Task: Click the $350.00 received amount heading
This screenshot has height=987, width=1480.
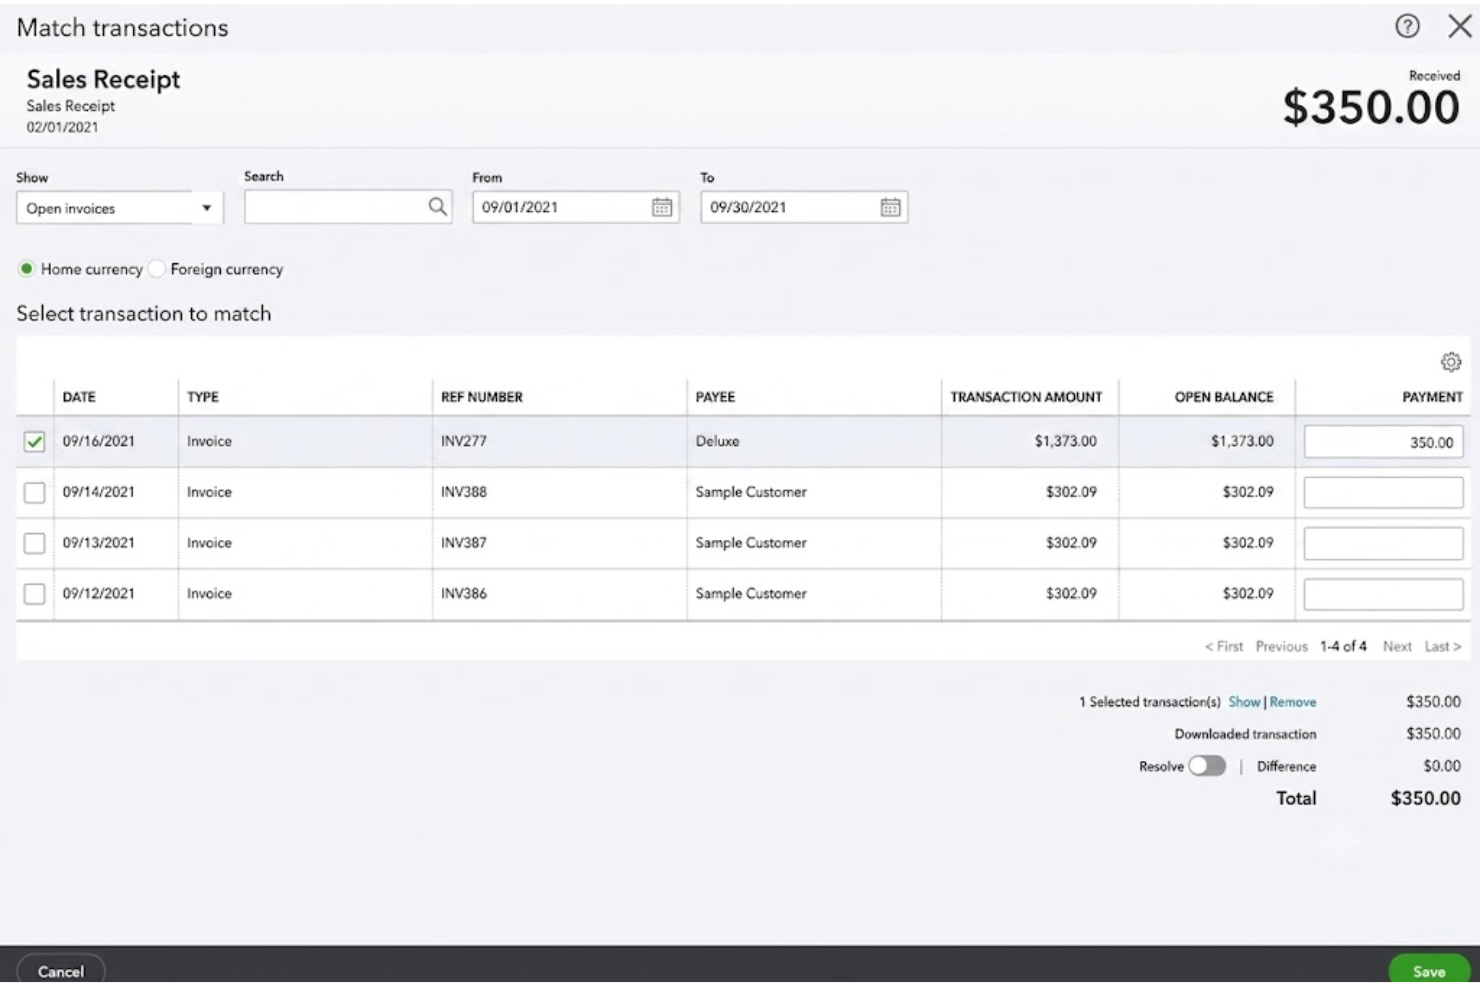Action: coord(1371,107)
